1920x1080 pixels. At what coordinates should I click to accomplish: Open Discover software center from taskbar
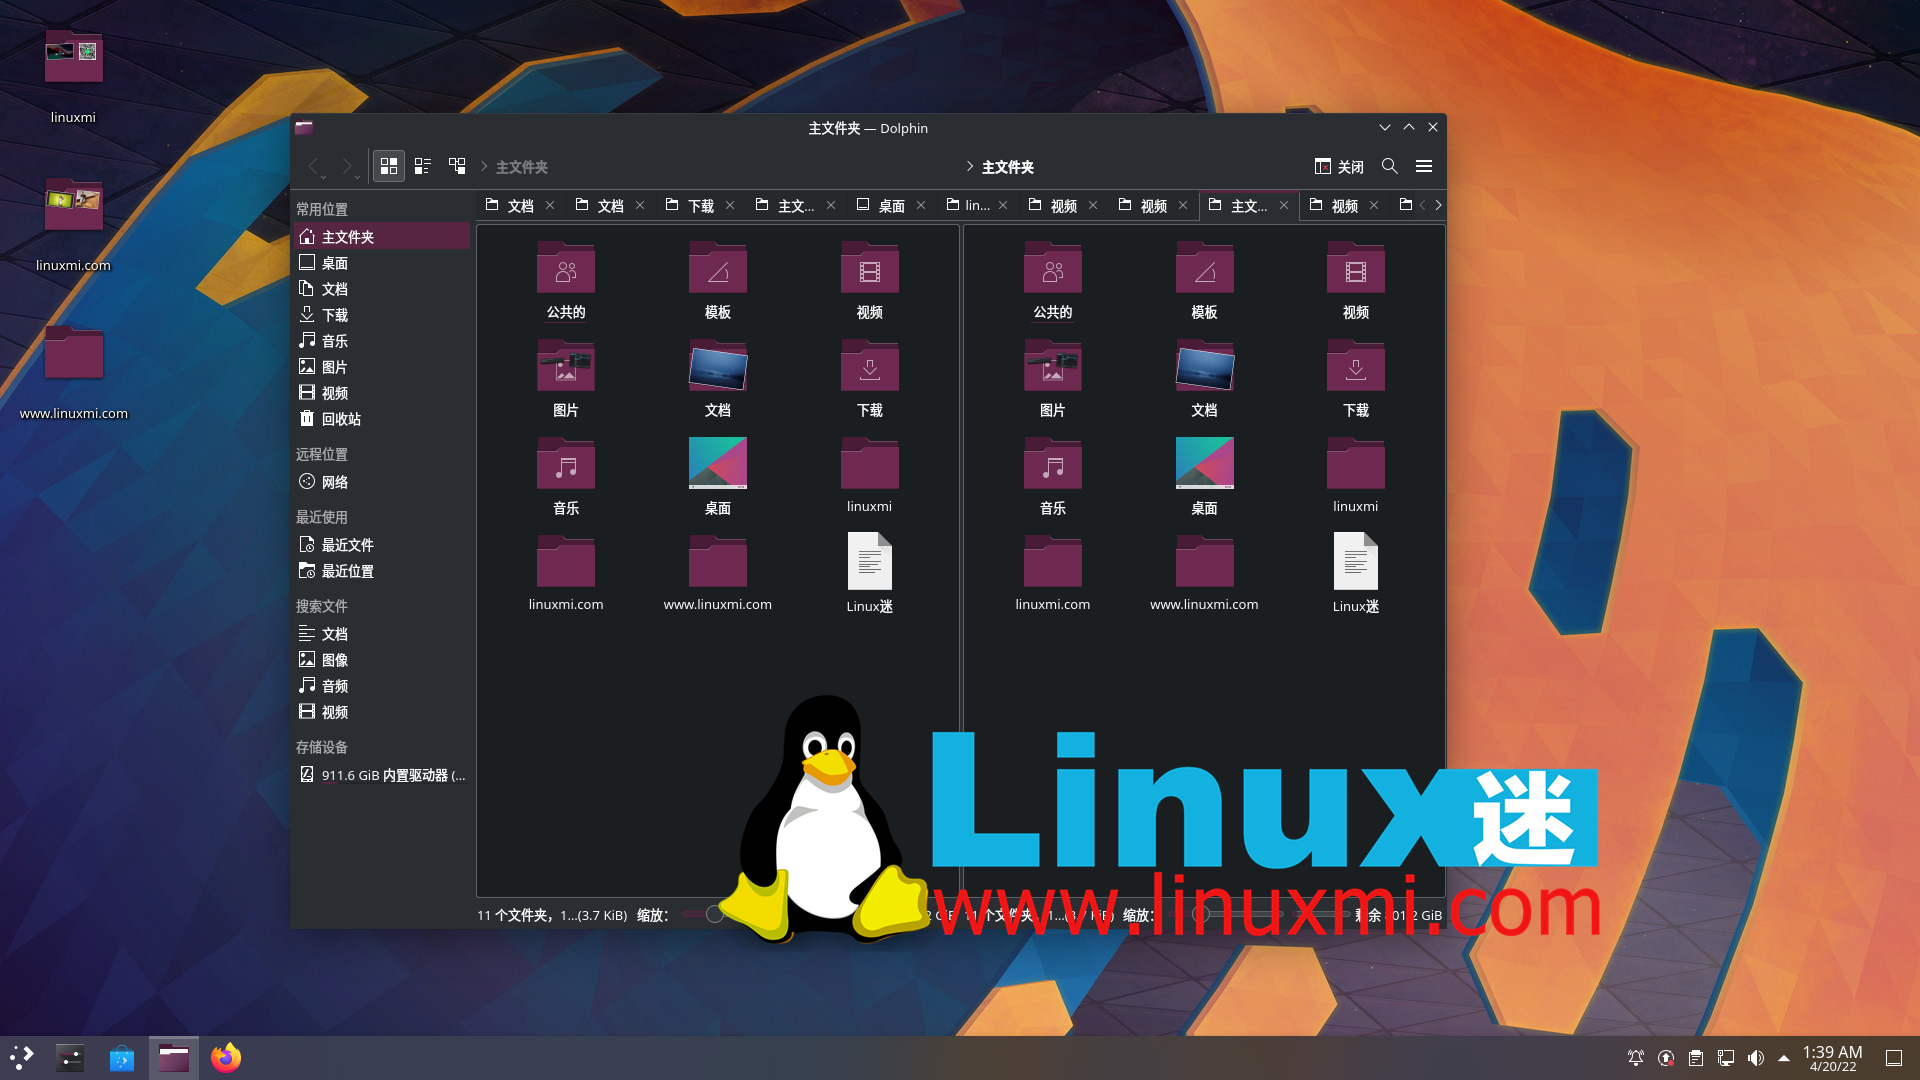(122, 1057)
